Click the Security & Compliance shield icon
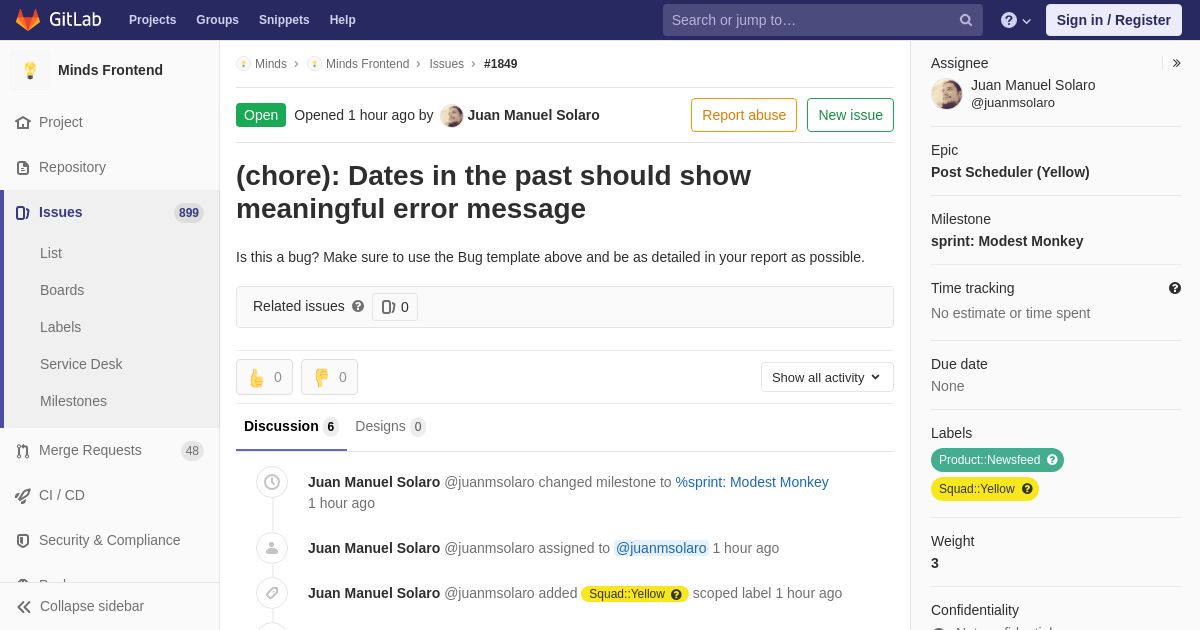Screen dimensions: 1200x630 tap(23, 541)
